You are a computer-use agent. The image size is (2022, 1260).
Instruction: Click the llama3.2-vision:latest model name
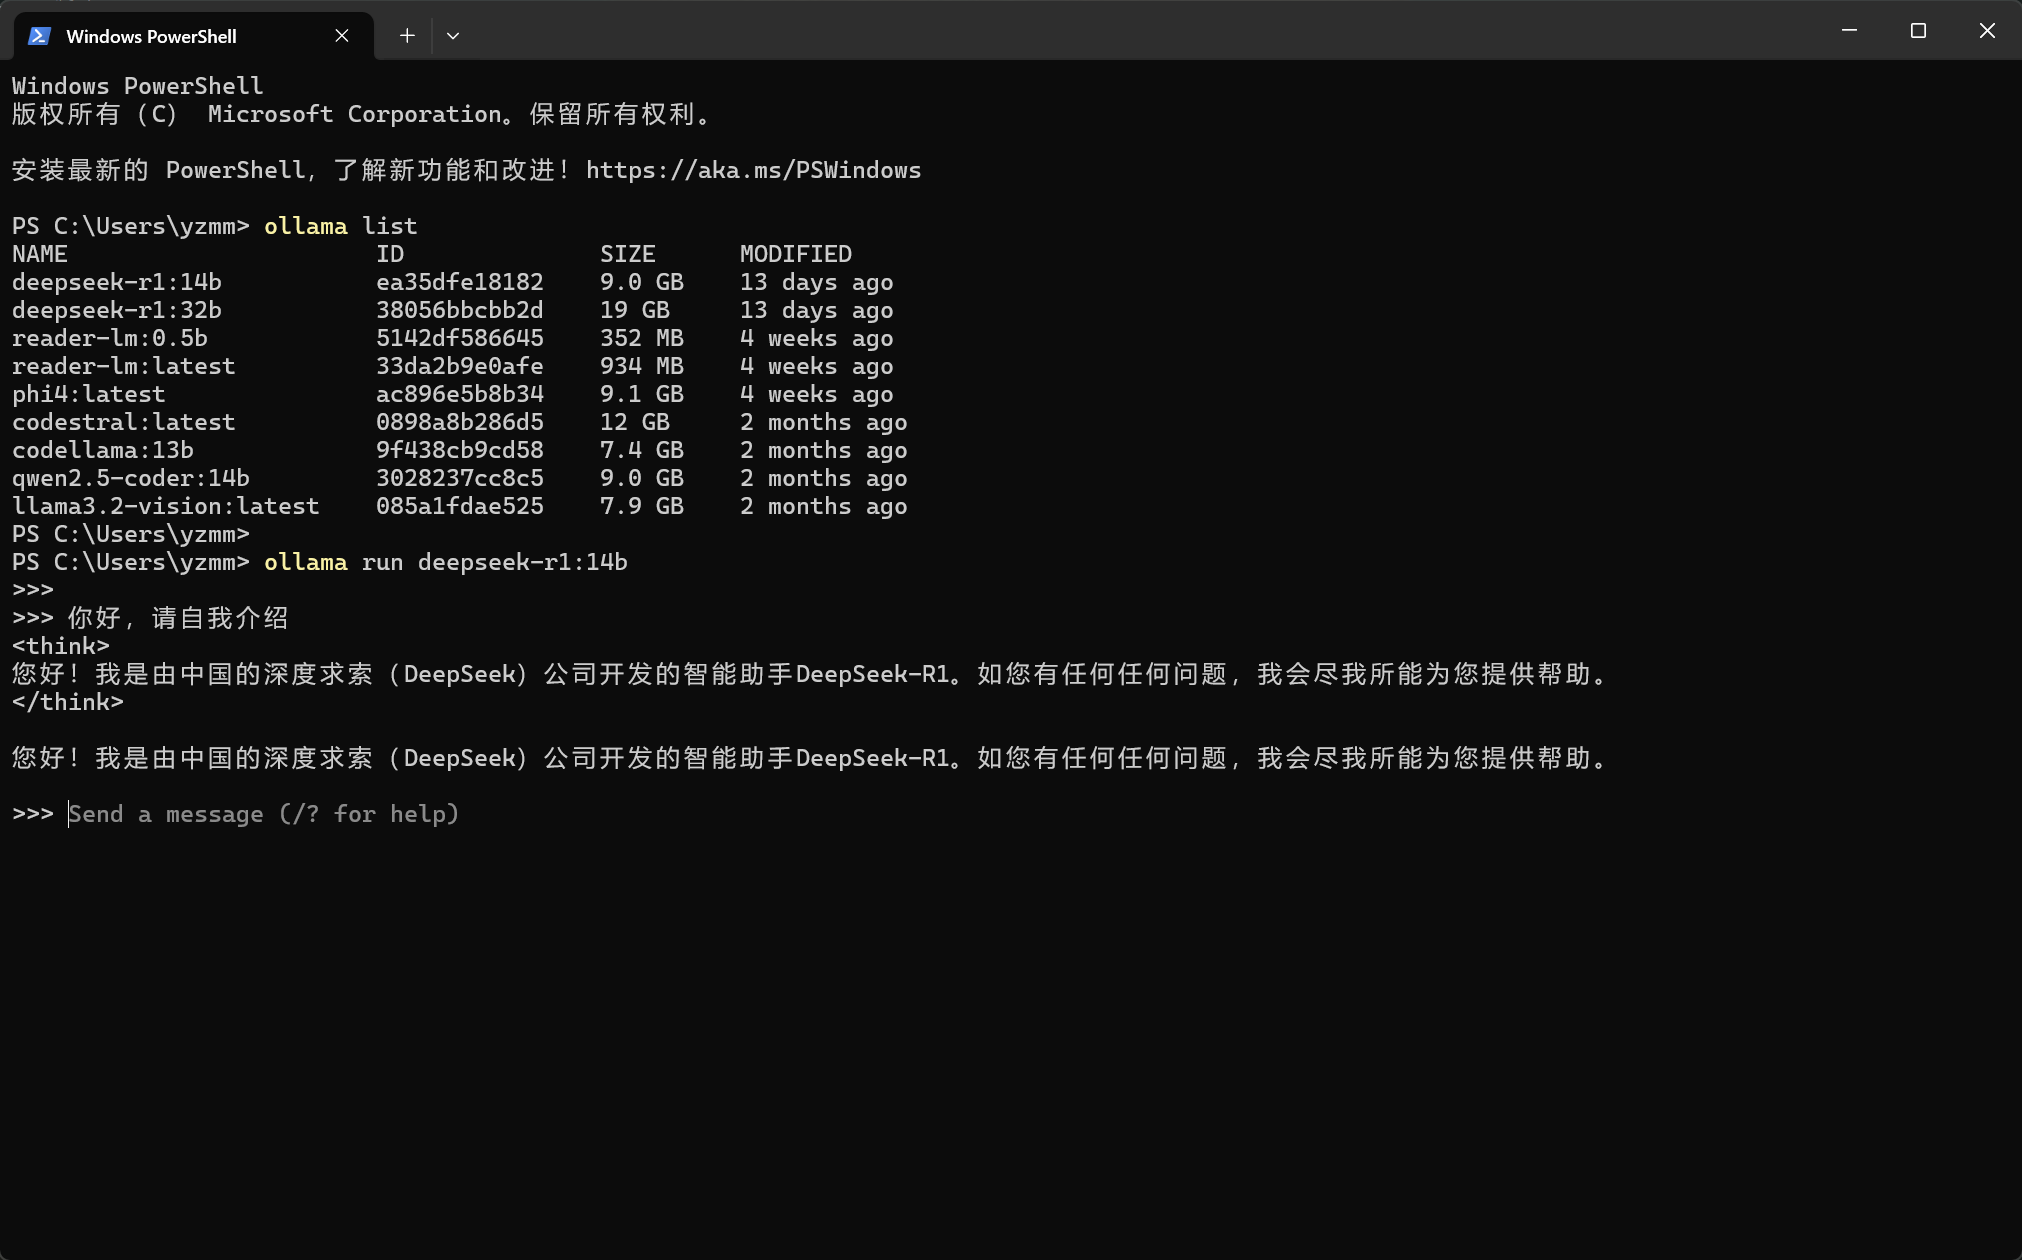(x=166, y=506)
